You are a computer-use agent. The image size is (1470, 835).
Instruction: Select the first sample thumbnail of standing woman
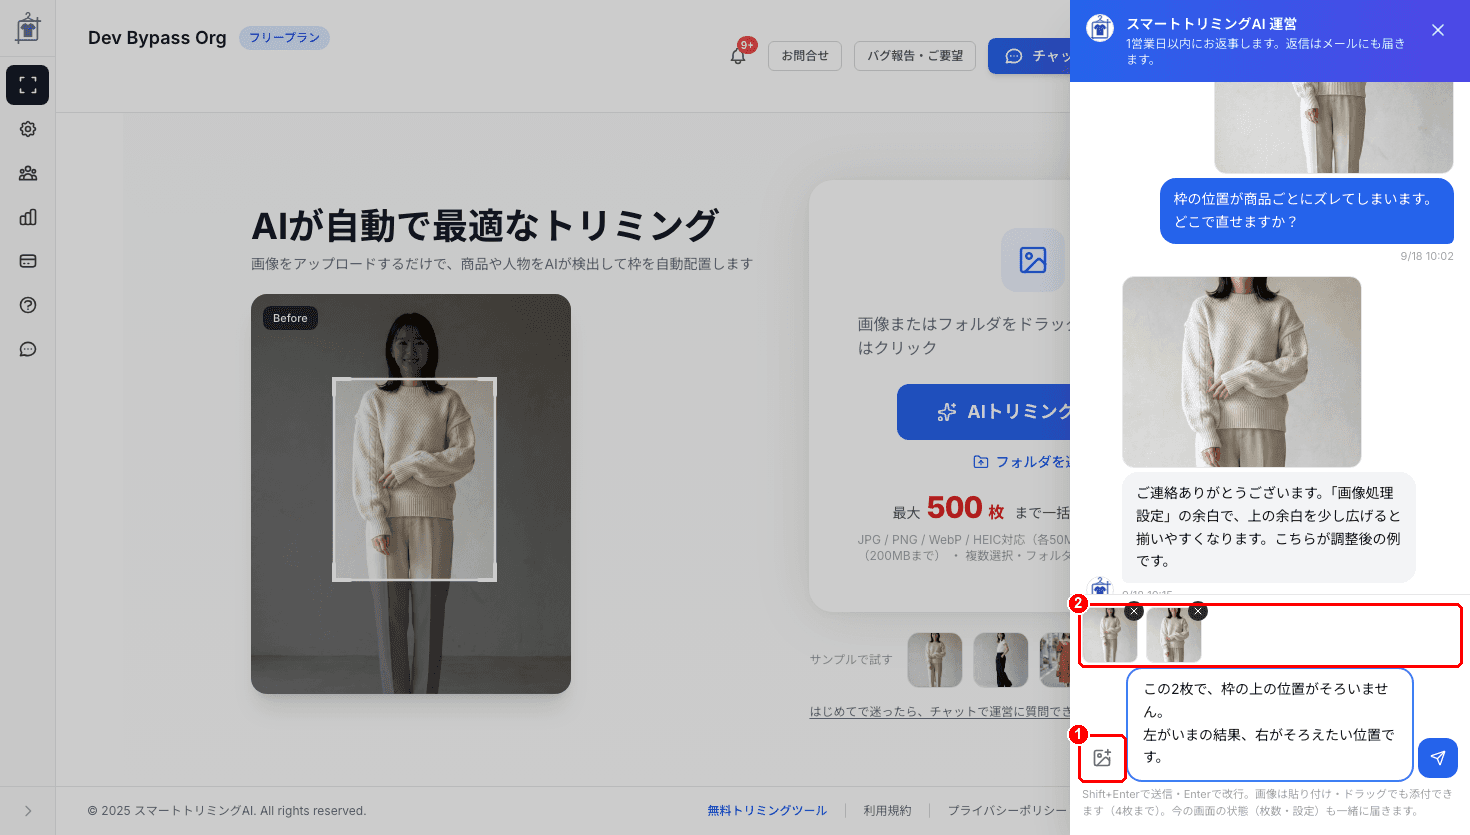935,660
